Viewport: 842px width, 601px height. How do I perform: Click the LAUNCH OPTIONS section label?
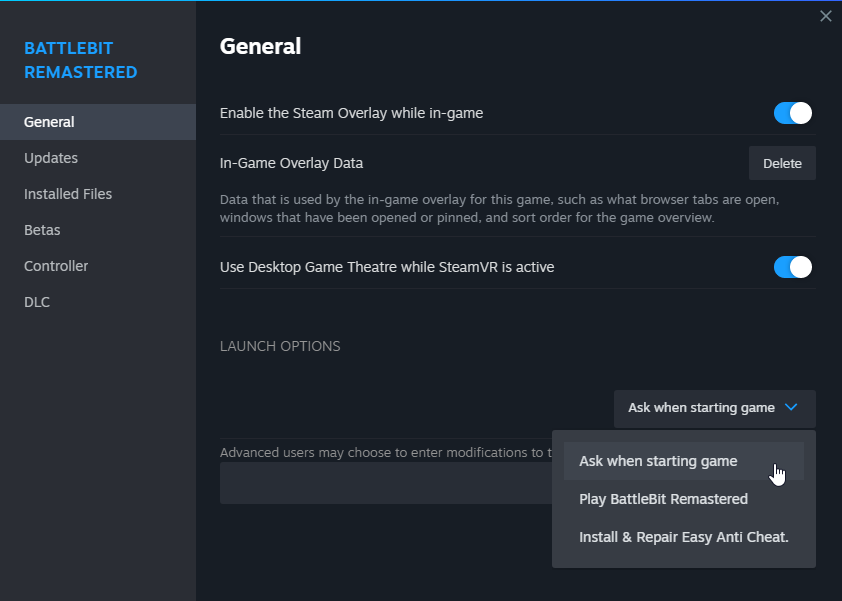(x=280, y=346)
